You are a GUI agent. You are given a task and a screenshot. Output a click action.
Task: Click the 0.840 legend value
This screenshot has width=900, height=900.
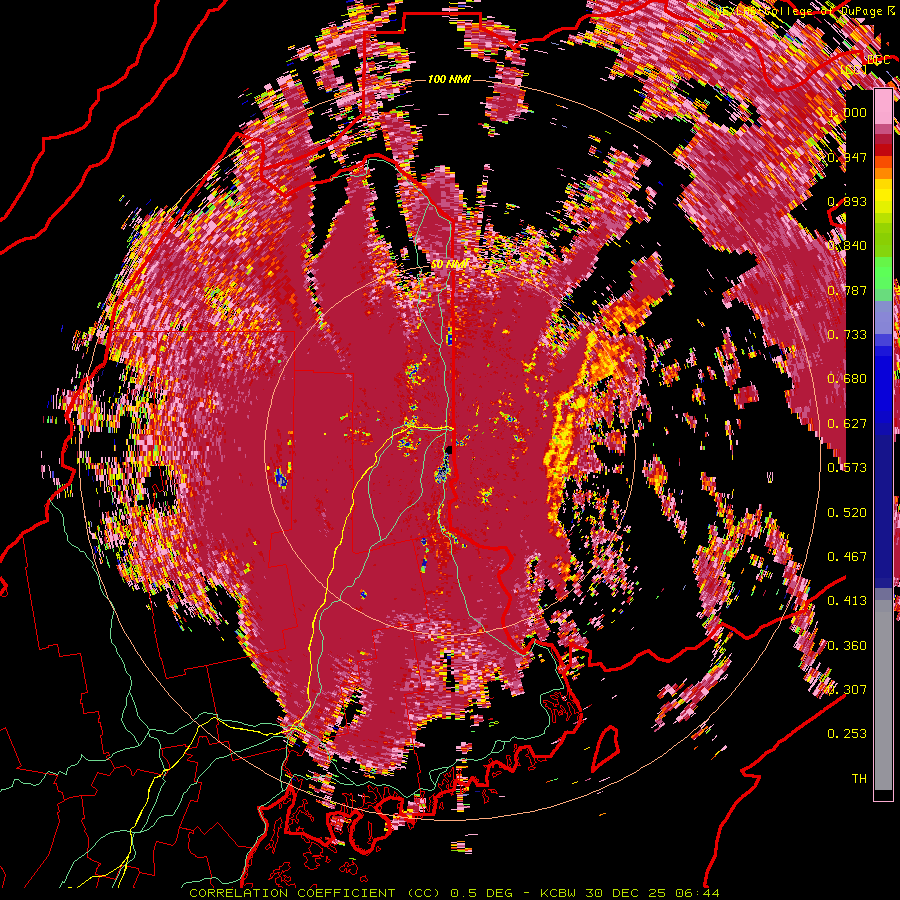pos(847,246)
